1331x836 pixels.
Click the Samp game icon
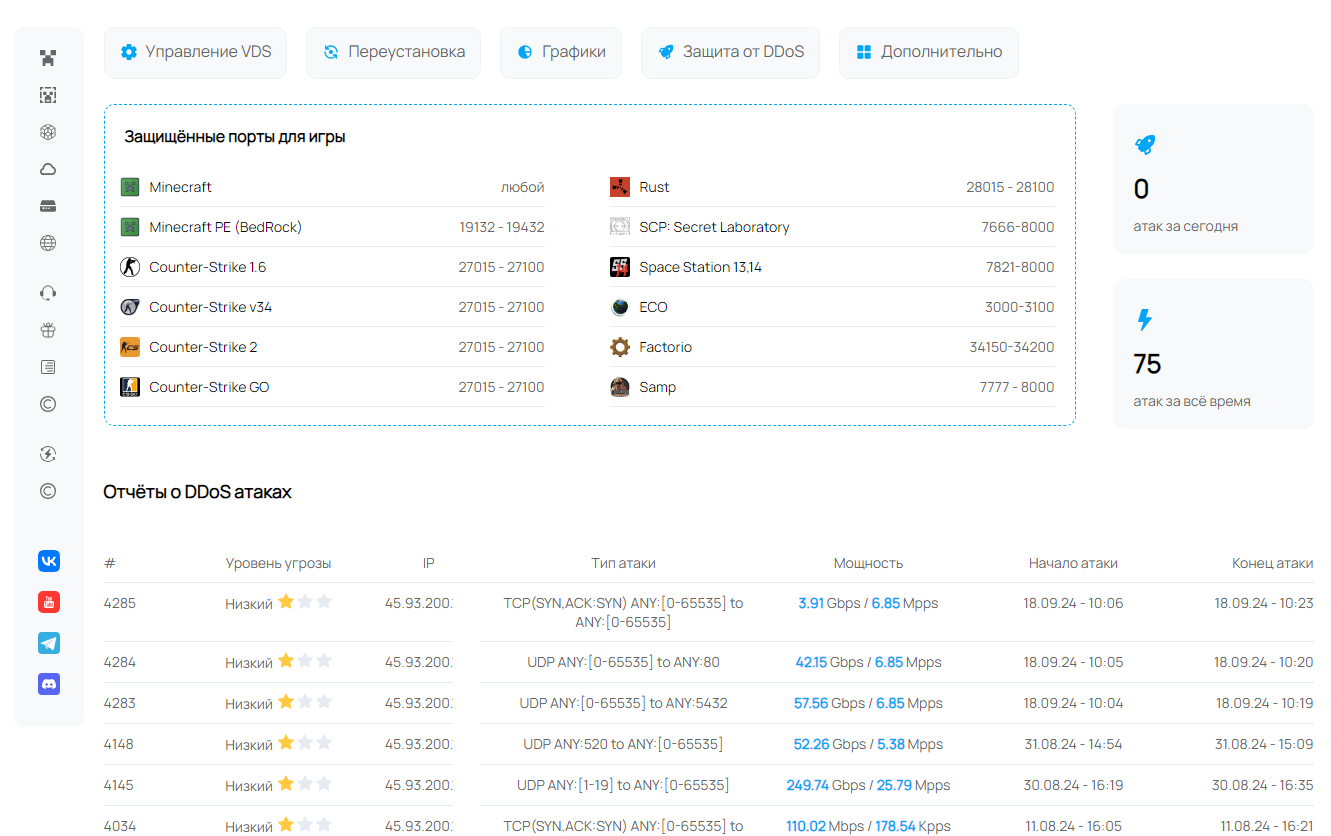(x=620, y=387)
